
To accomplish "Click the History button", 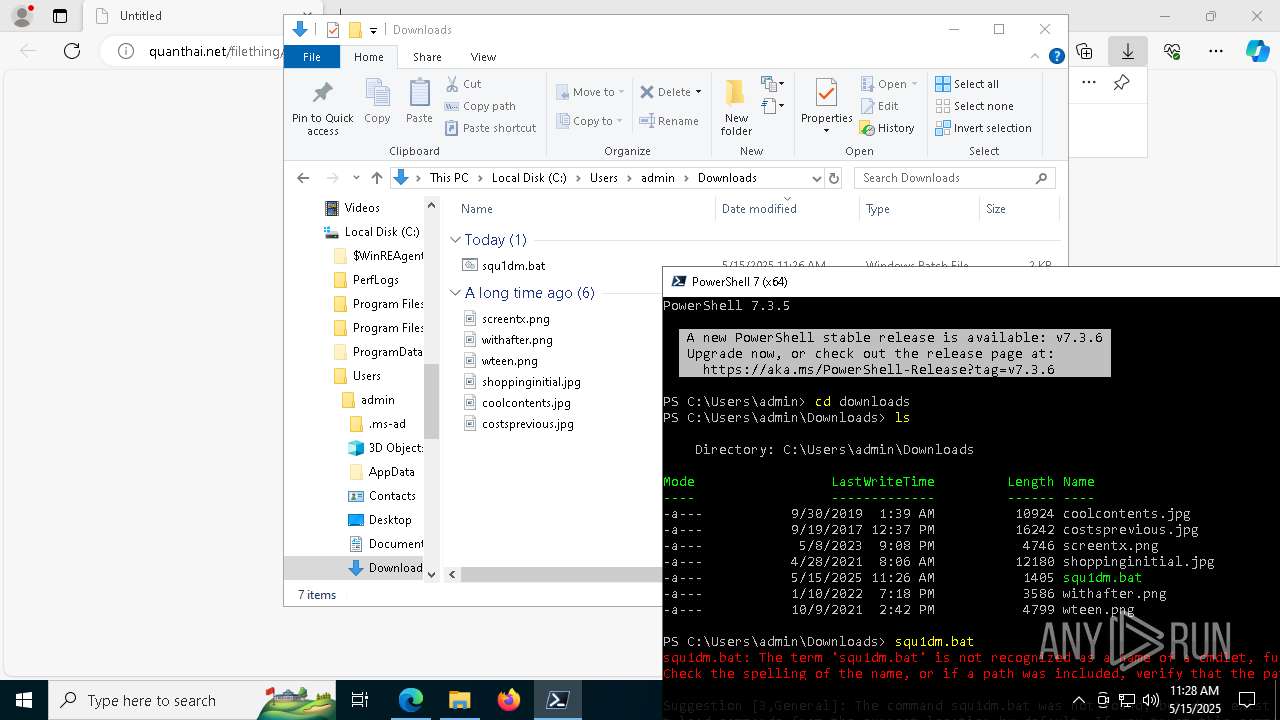I will (x=887, y=128).
